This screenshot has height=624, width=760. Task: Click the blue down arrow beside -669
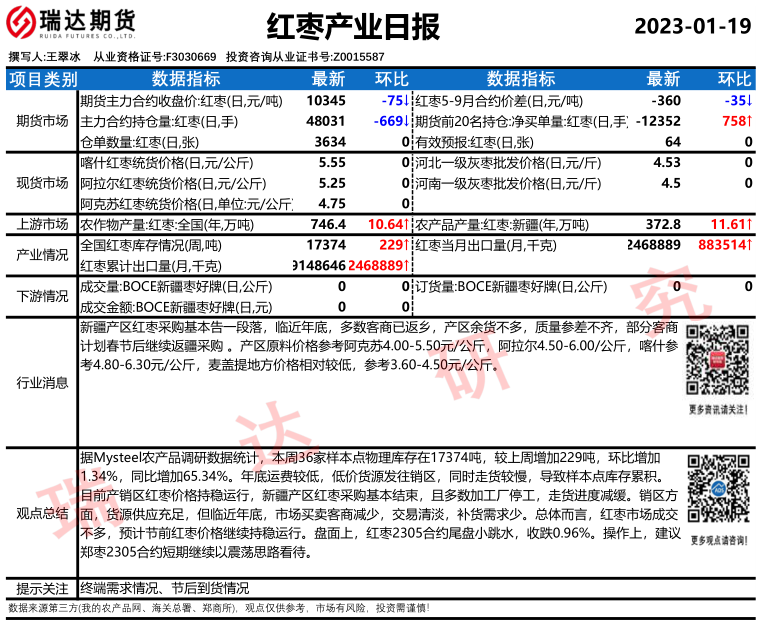(406, 121)
